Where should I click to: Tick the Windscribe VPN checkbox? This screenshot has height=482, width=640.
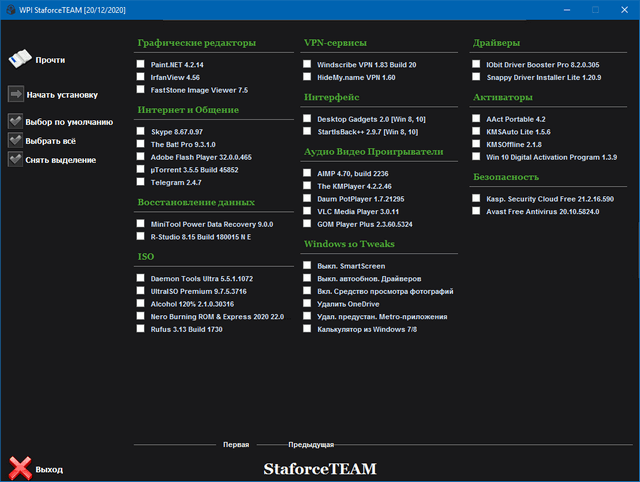pyautogui.click(x=308, y=64)
